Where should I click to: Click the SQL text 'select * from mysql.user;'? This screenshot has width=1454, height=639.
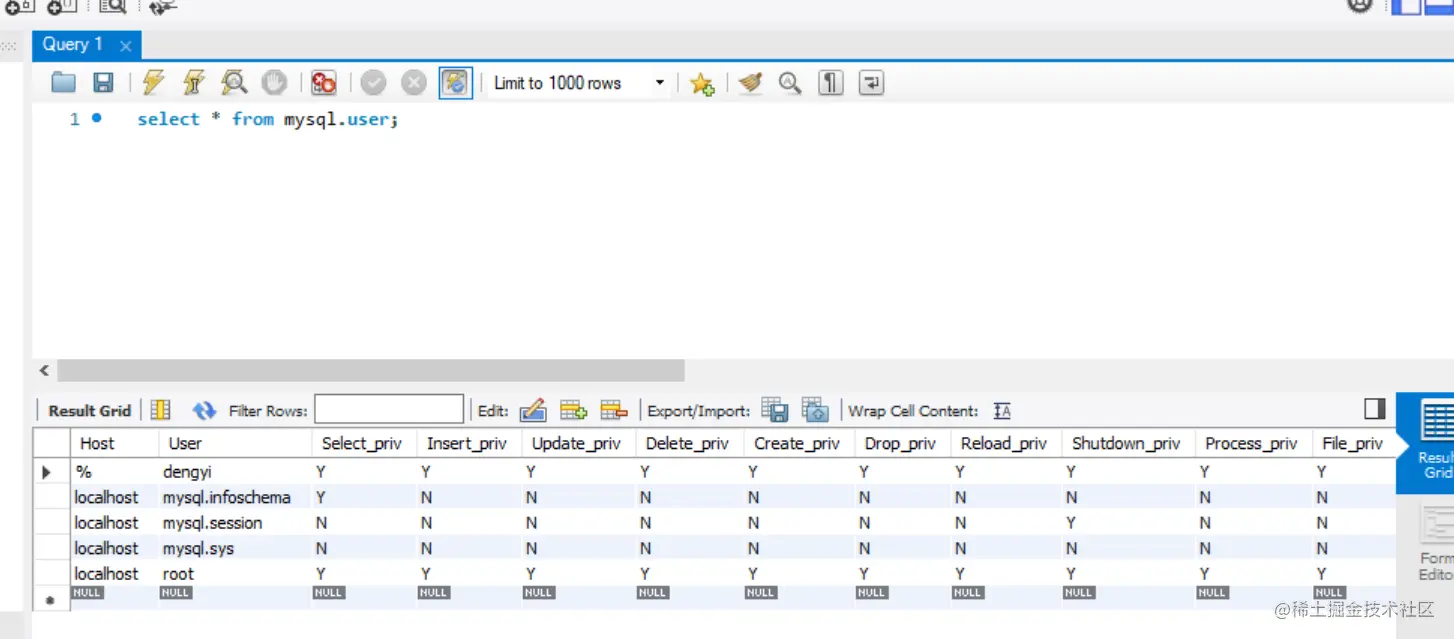coord(268,119)
